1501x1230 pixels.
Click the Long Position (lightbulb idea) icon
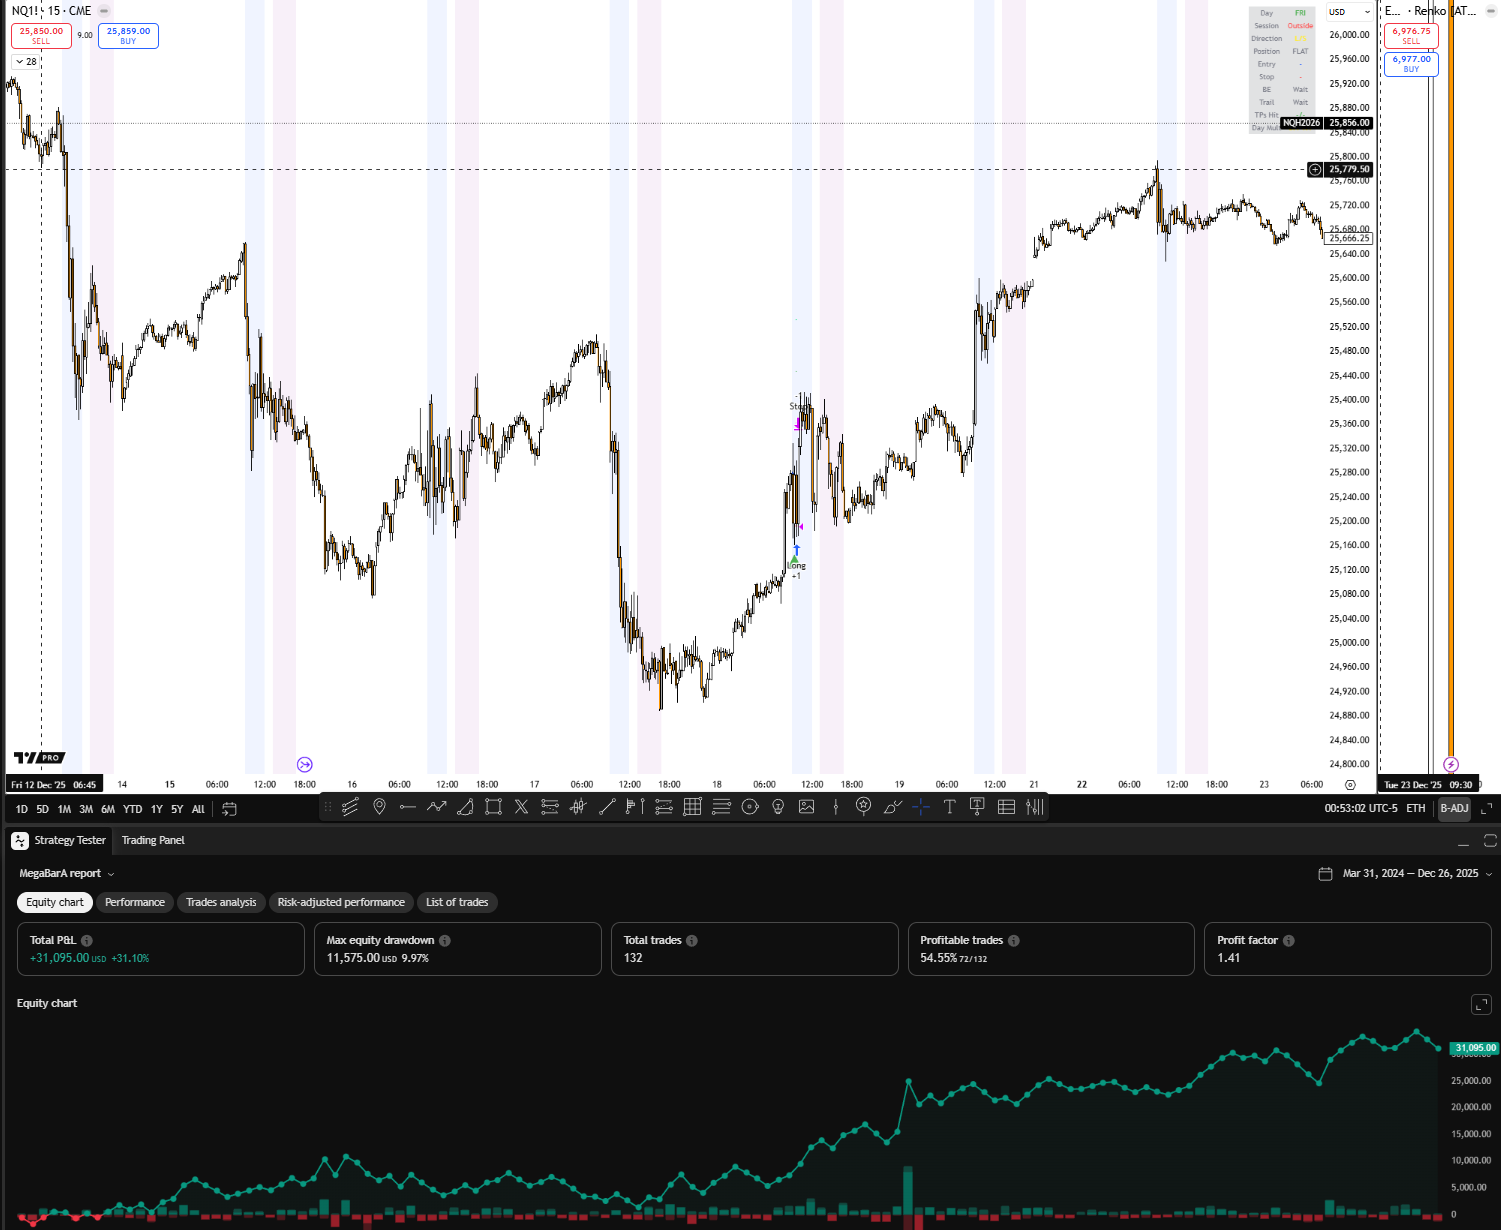point(778,807)
